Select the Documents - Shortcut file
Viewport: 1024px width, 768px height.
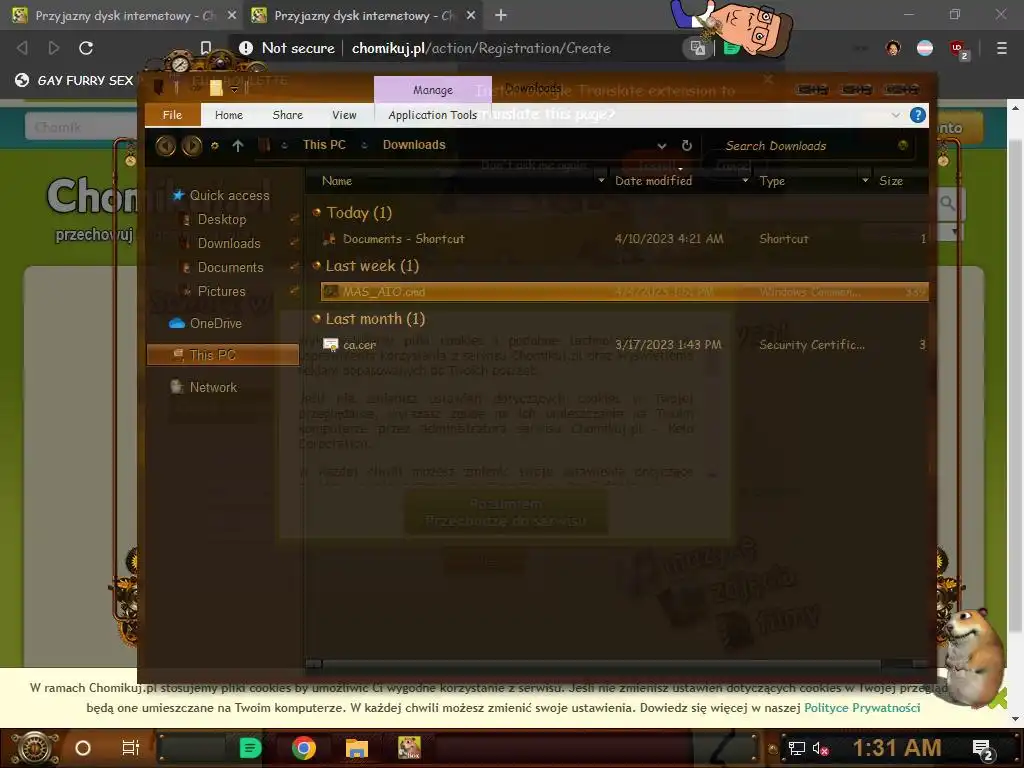pyautogui.click(x=624, y=239)
